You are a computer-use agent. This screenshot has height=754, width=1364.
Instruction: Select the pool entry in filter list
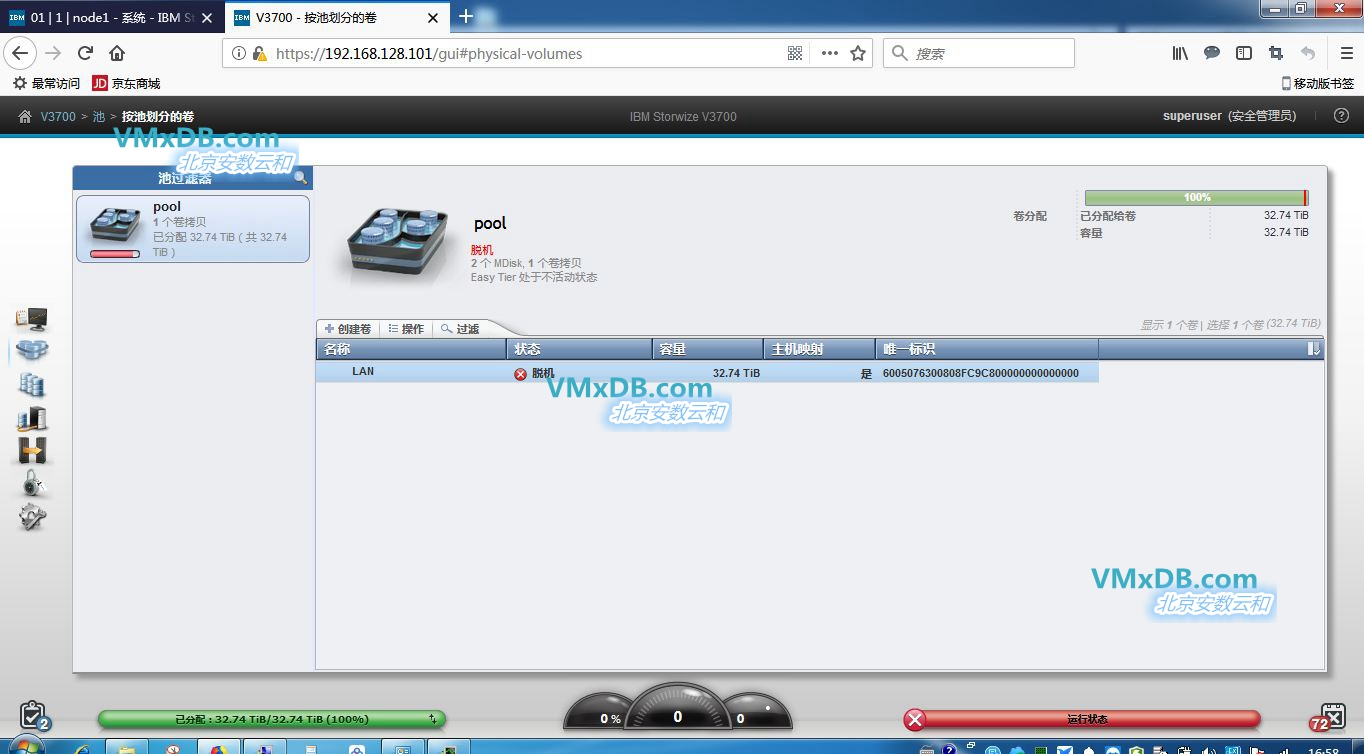pyautogui.click(x=193, y=229)
